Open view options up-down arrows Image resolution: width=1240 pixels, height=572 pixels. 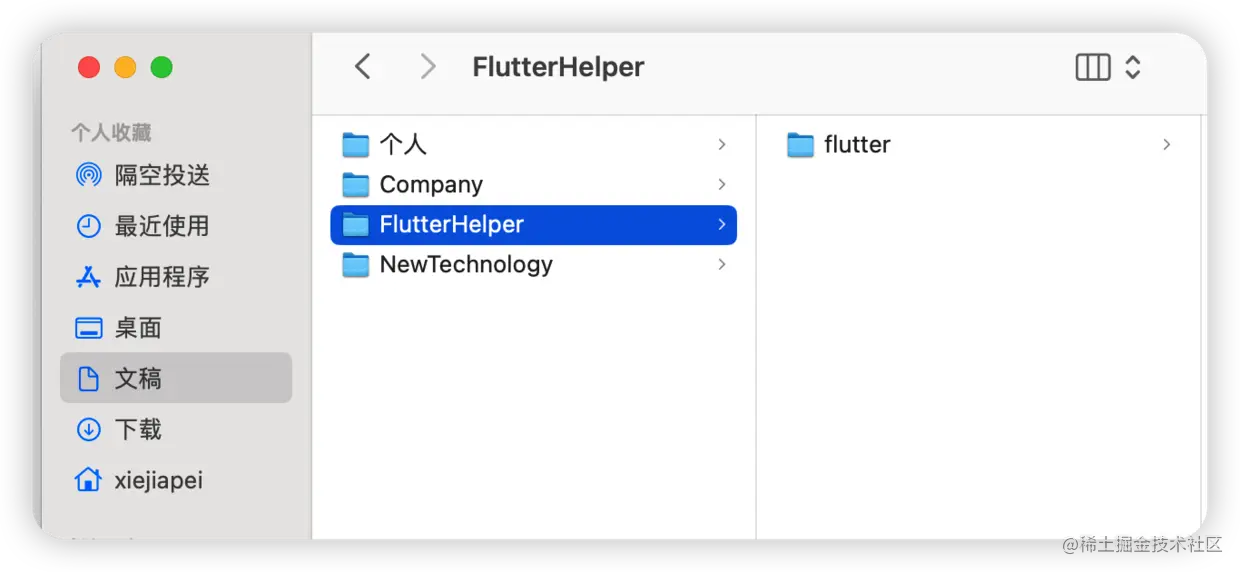pyautogui.click(x=1133, y=67)
